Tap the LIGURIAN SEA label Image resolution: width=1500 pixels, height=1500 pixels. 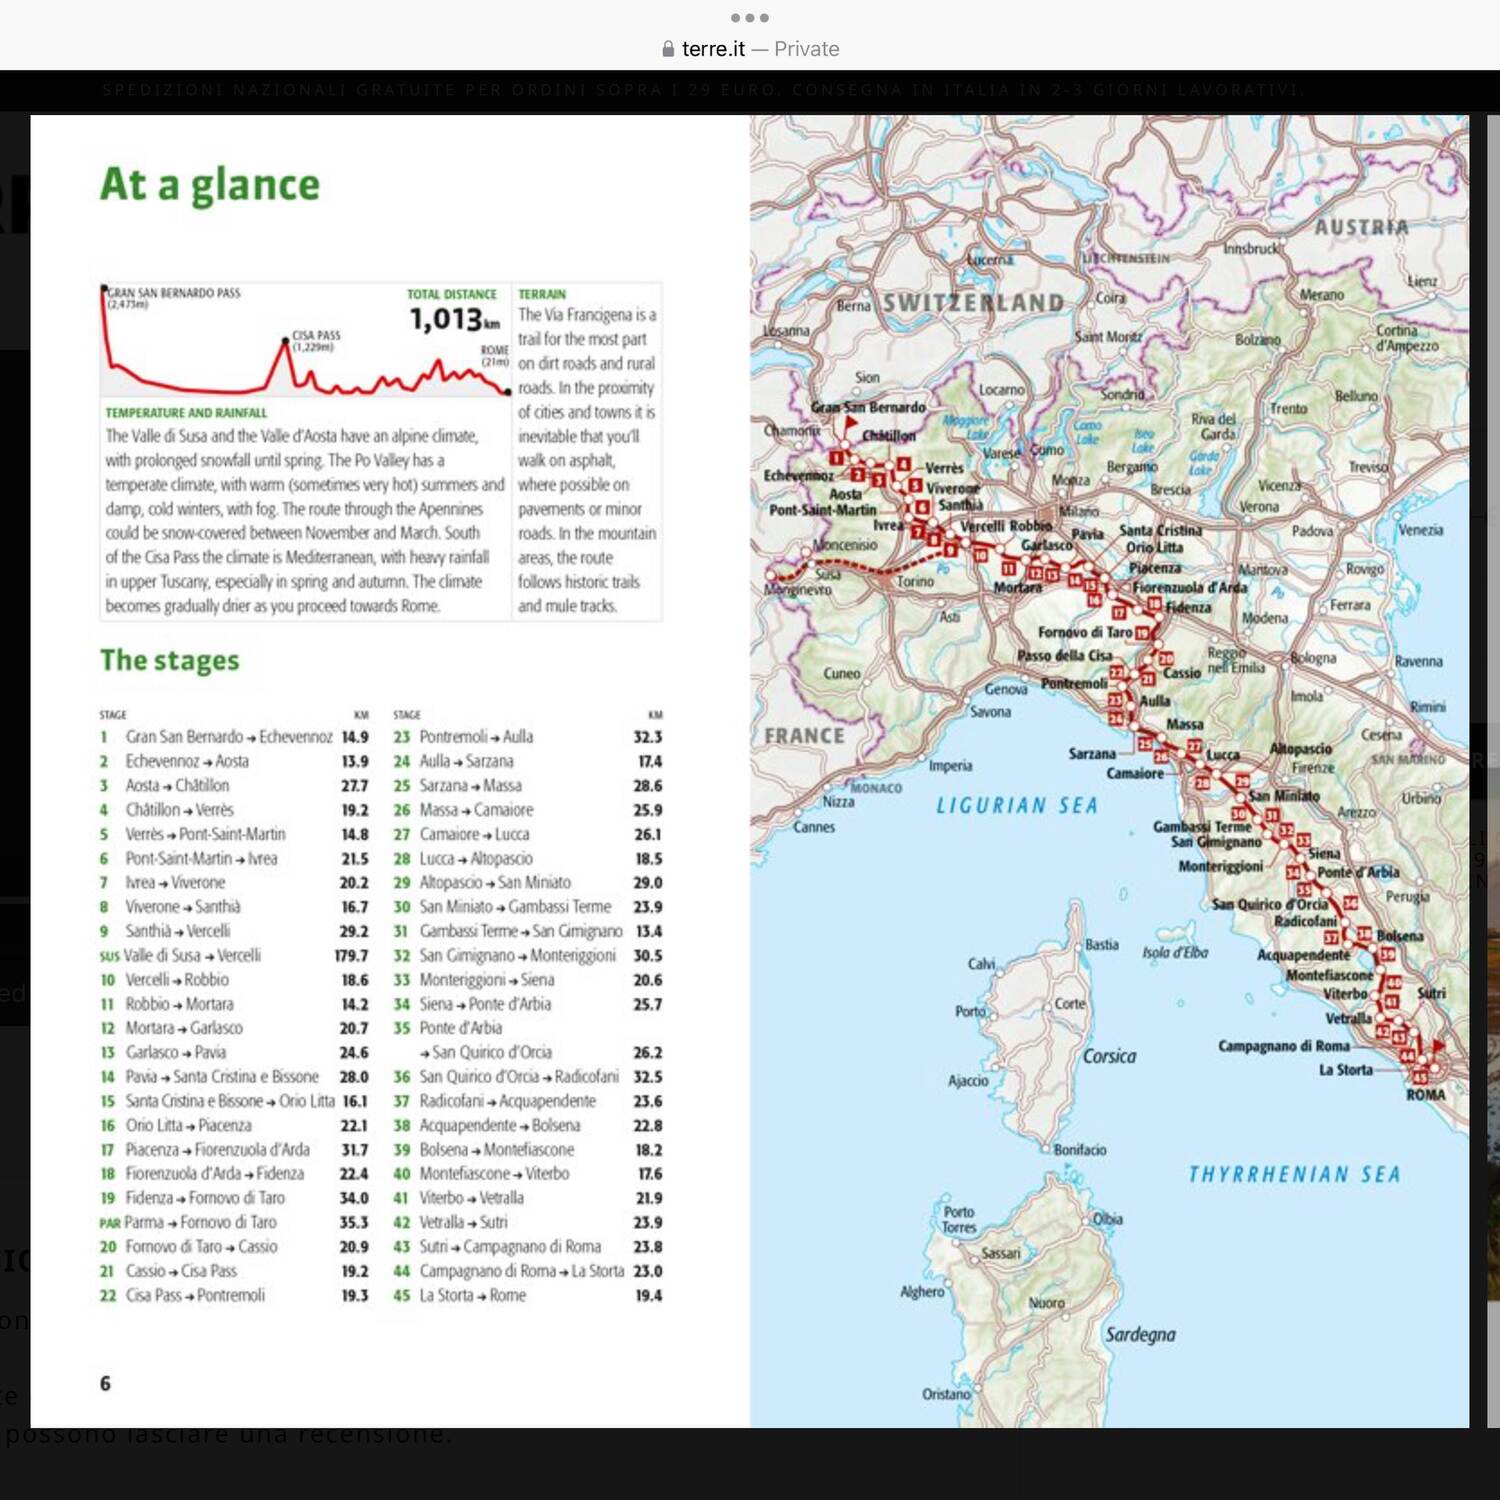click(1017, 806)
